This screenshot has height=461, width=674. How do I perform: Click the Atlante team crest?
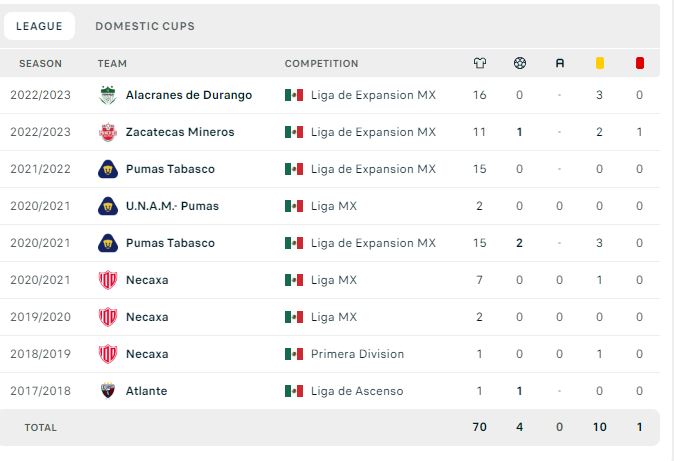pos(108,391)
